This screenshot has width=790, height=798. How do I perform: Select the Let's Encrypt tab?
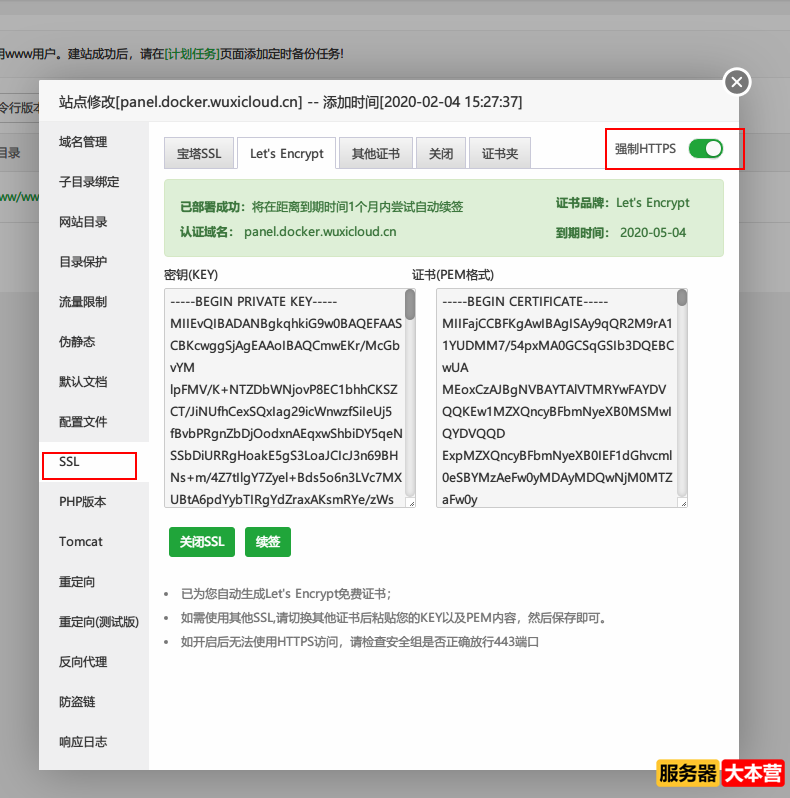287,153
